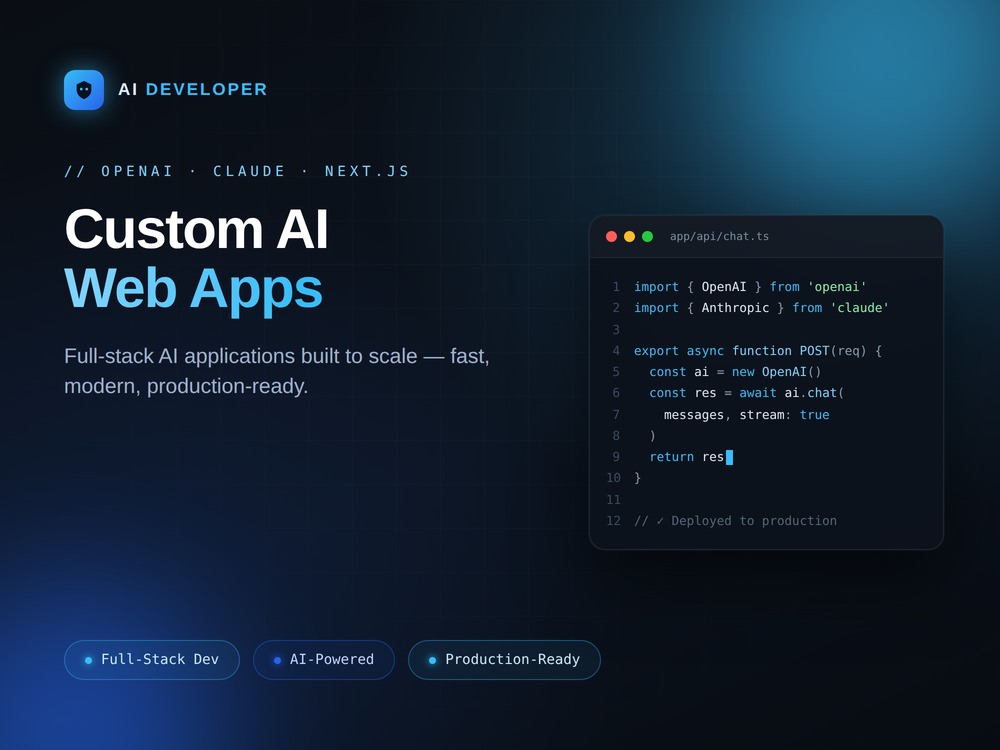Click the "Web Apps" blue headline
The height and width of the screenshot is (750, 1000).
coord(193,289)
